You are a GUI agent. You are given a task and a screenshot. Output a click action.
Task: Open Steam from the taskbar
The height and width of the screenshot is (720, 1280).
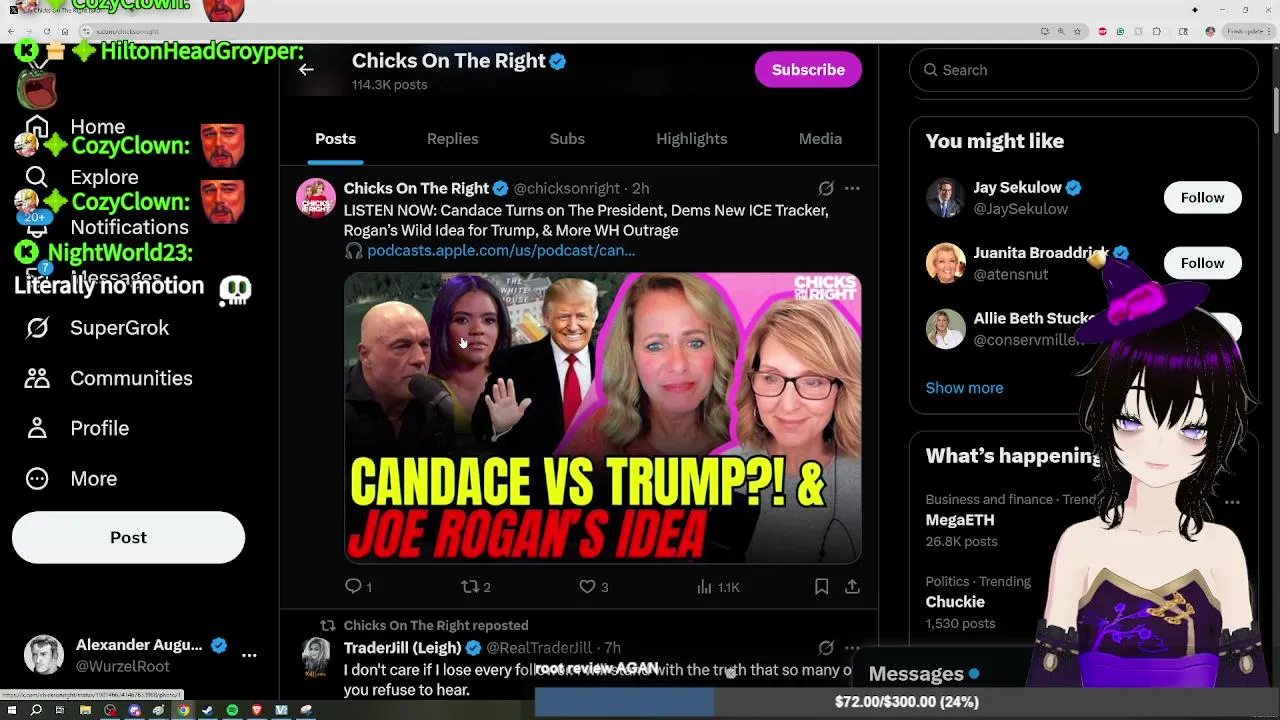click(207, 710)
